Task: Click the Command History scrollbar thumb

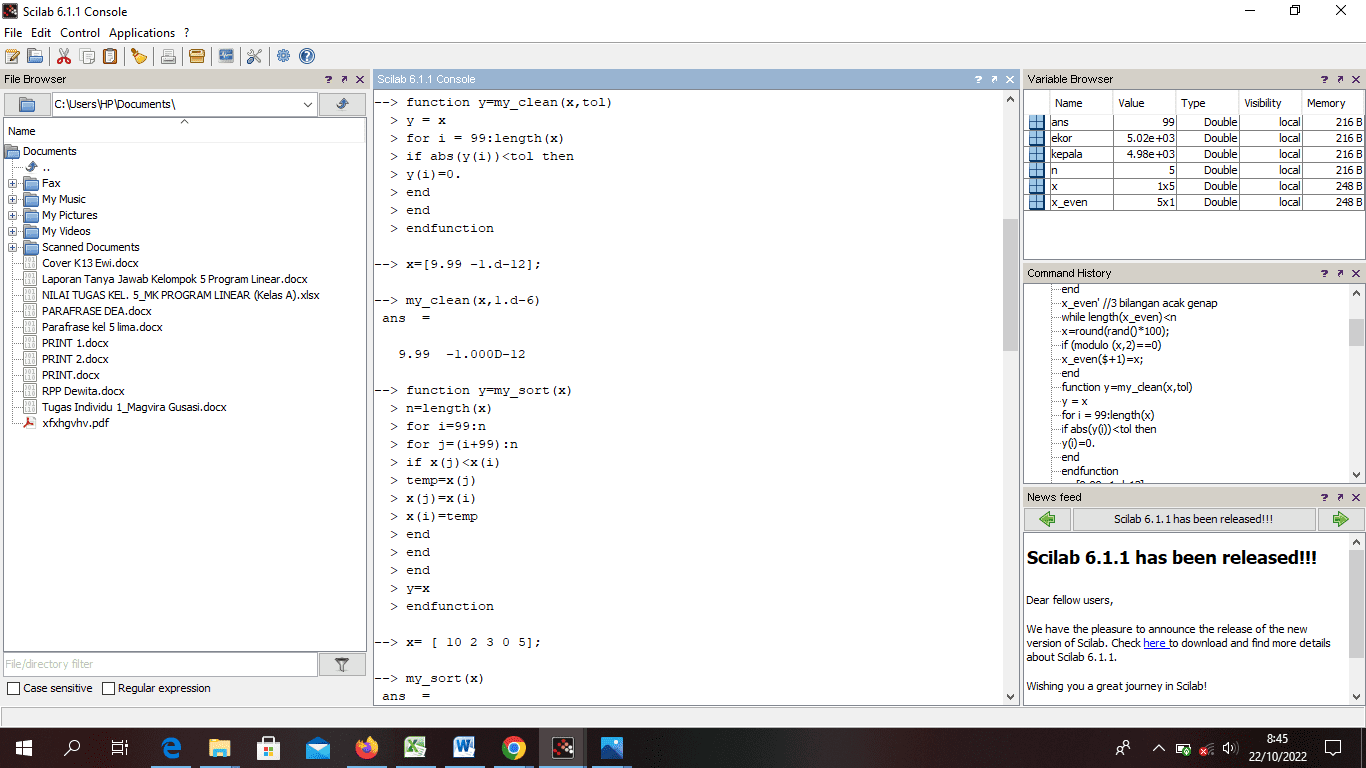Action: pos(1356,332)
